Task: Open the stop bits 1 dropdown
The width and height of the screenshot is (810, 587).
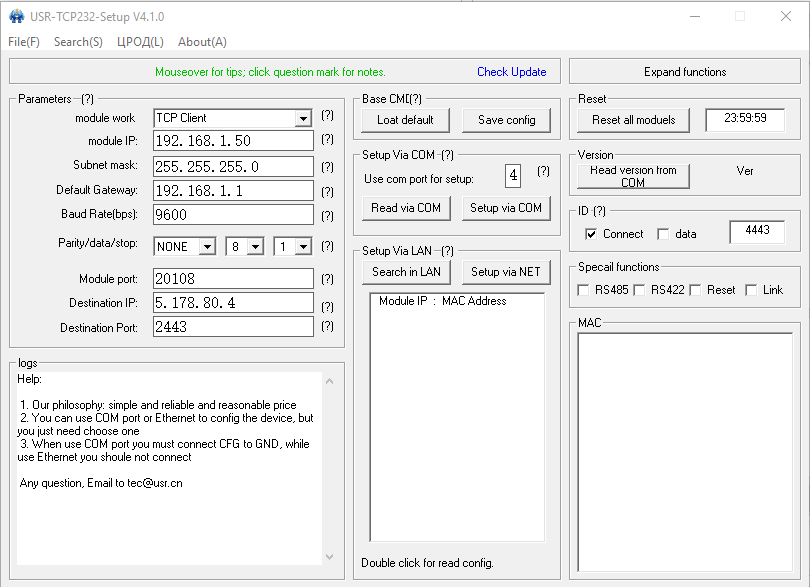Action: [303, 246]
